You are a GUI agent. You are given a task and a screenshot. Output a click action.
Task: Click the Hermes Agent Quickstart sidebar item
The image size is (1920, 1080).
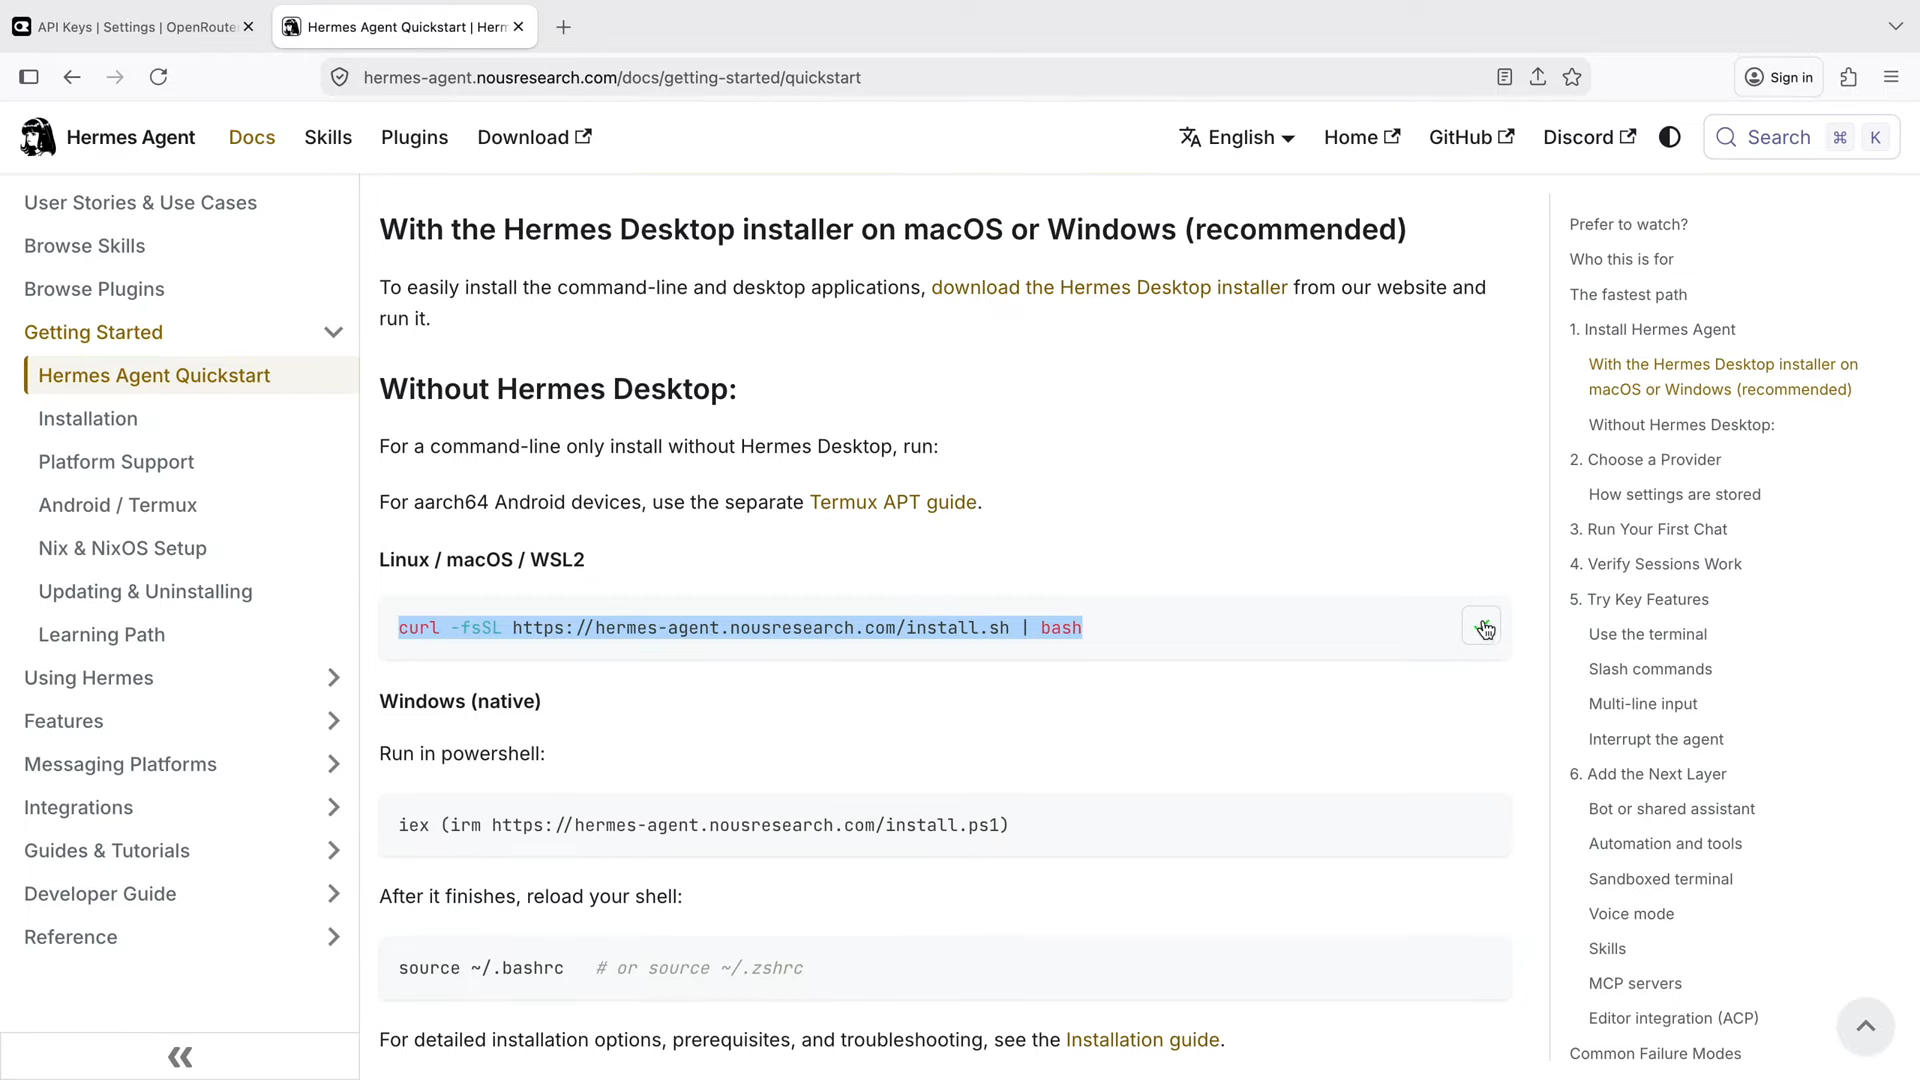pyautogui.click(x=191, y=375)
